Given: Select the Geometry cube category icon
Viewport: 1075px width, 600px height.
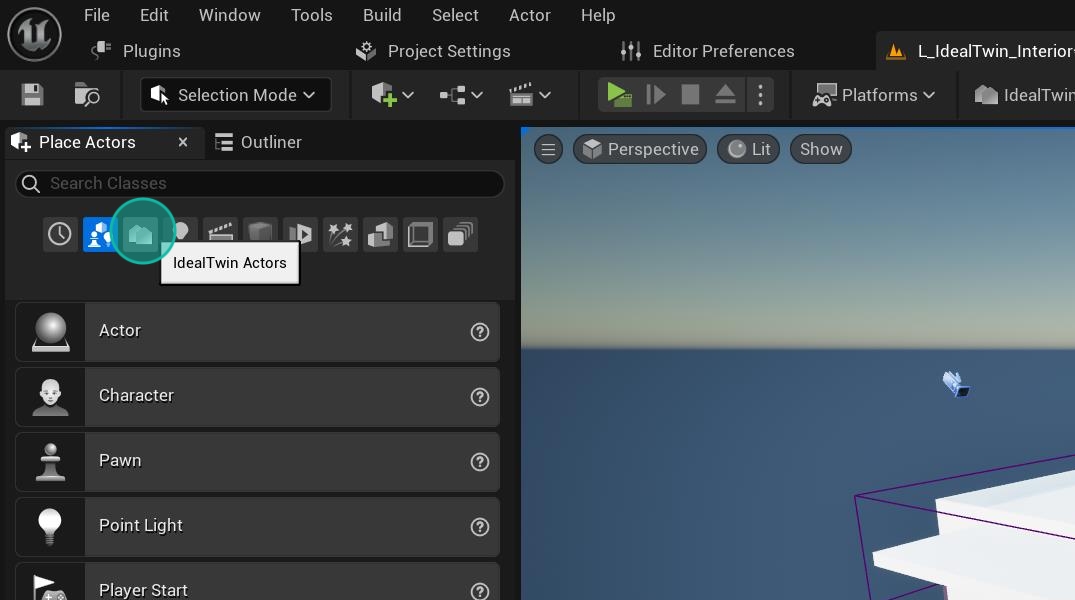Looking at the screenshot, I should [x=261, y=230].
